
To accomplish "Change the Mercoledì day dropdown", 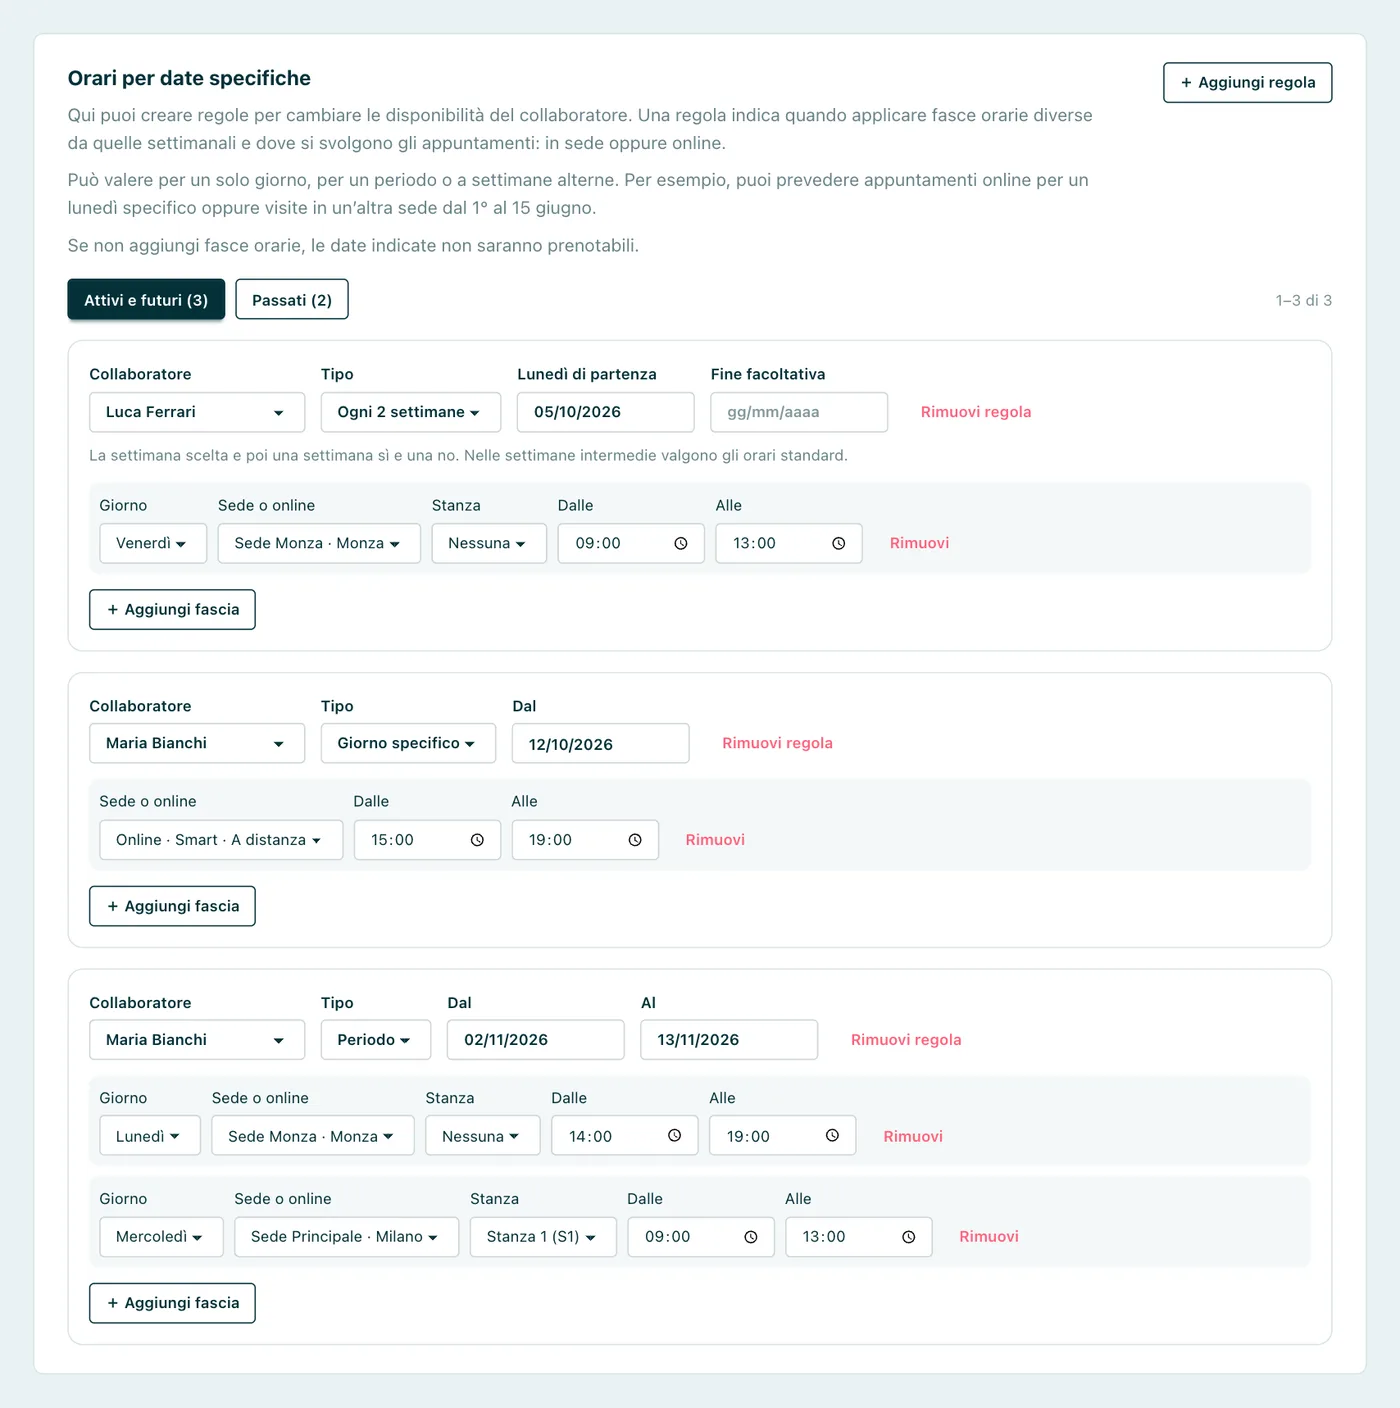I will coord(161,1237).
